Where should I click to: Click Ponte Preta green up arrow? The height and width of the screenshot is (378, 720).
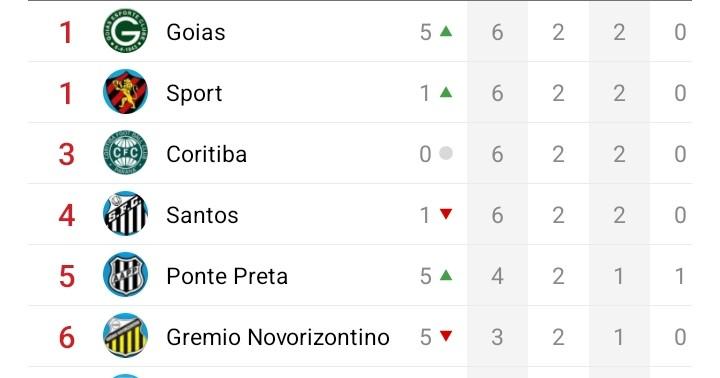pos(446,275)
